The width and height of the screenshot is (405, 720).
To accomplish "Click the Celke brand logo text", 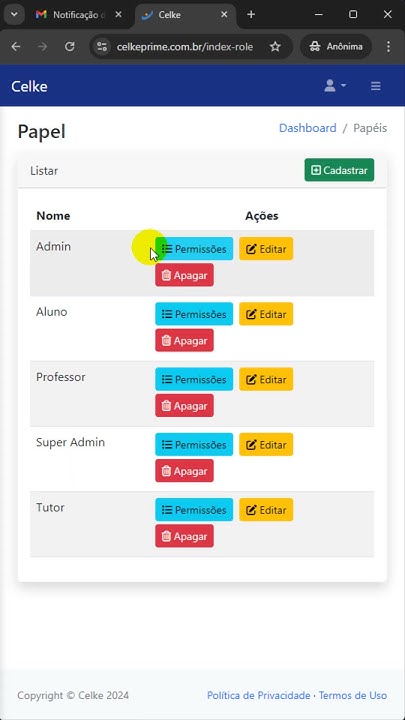I will tap(29, 86).
